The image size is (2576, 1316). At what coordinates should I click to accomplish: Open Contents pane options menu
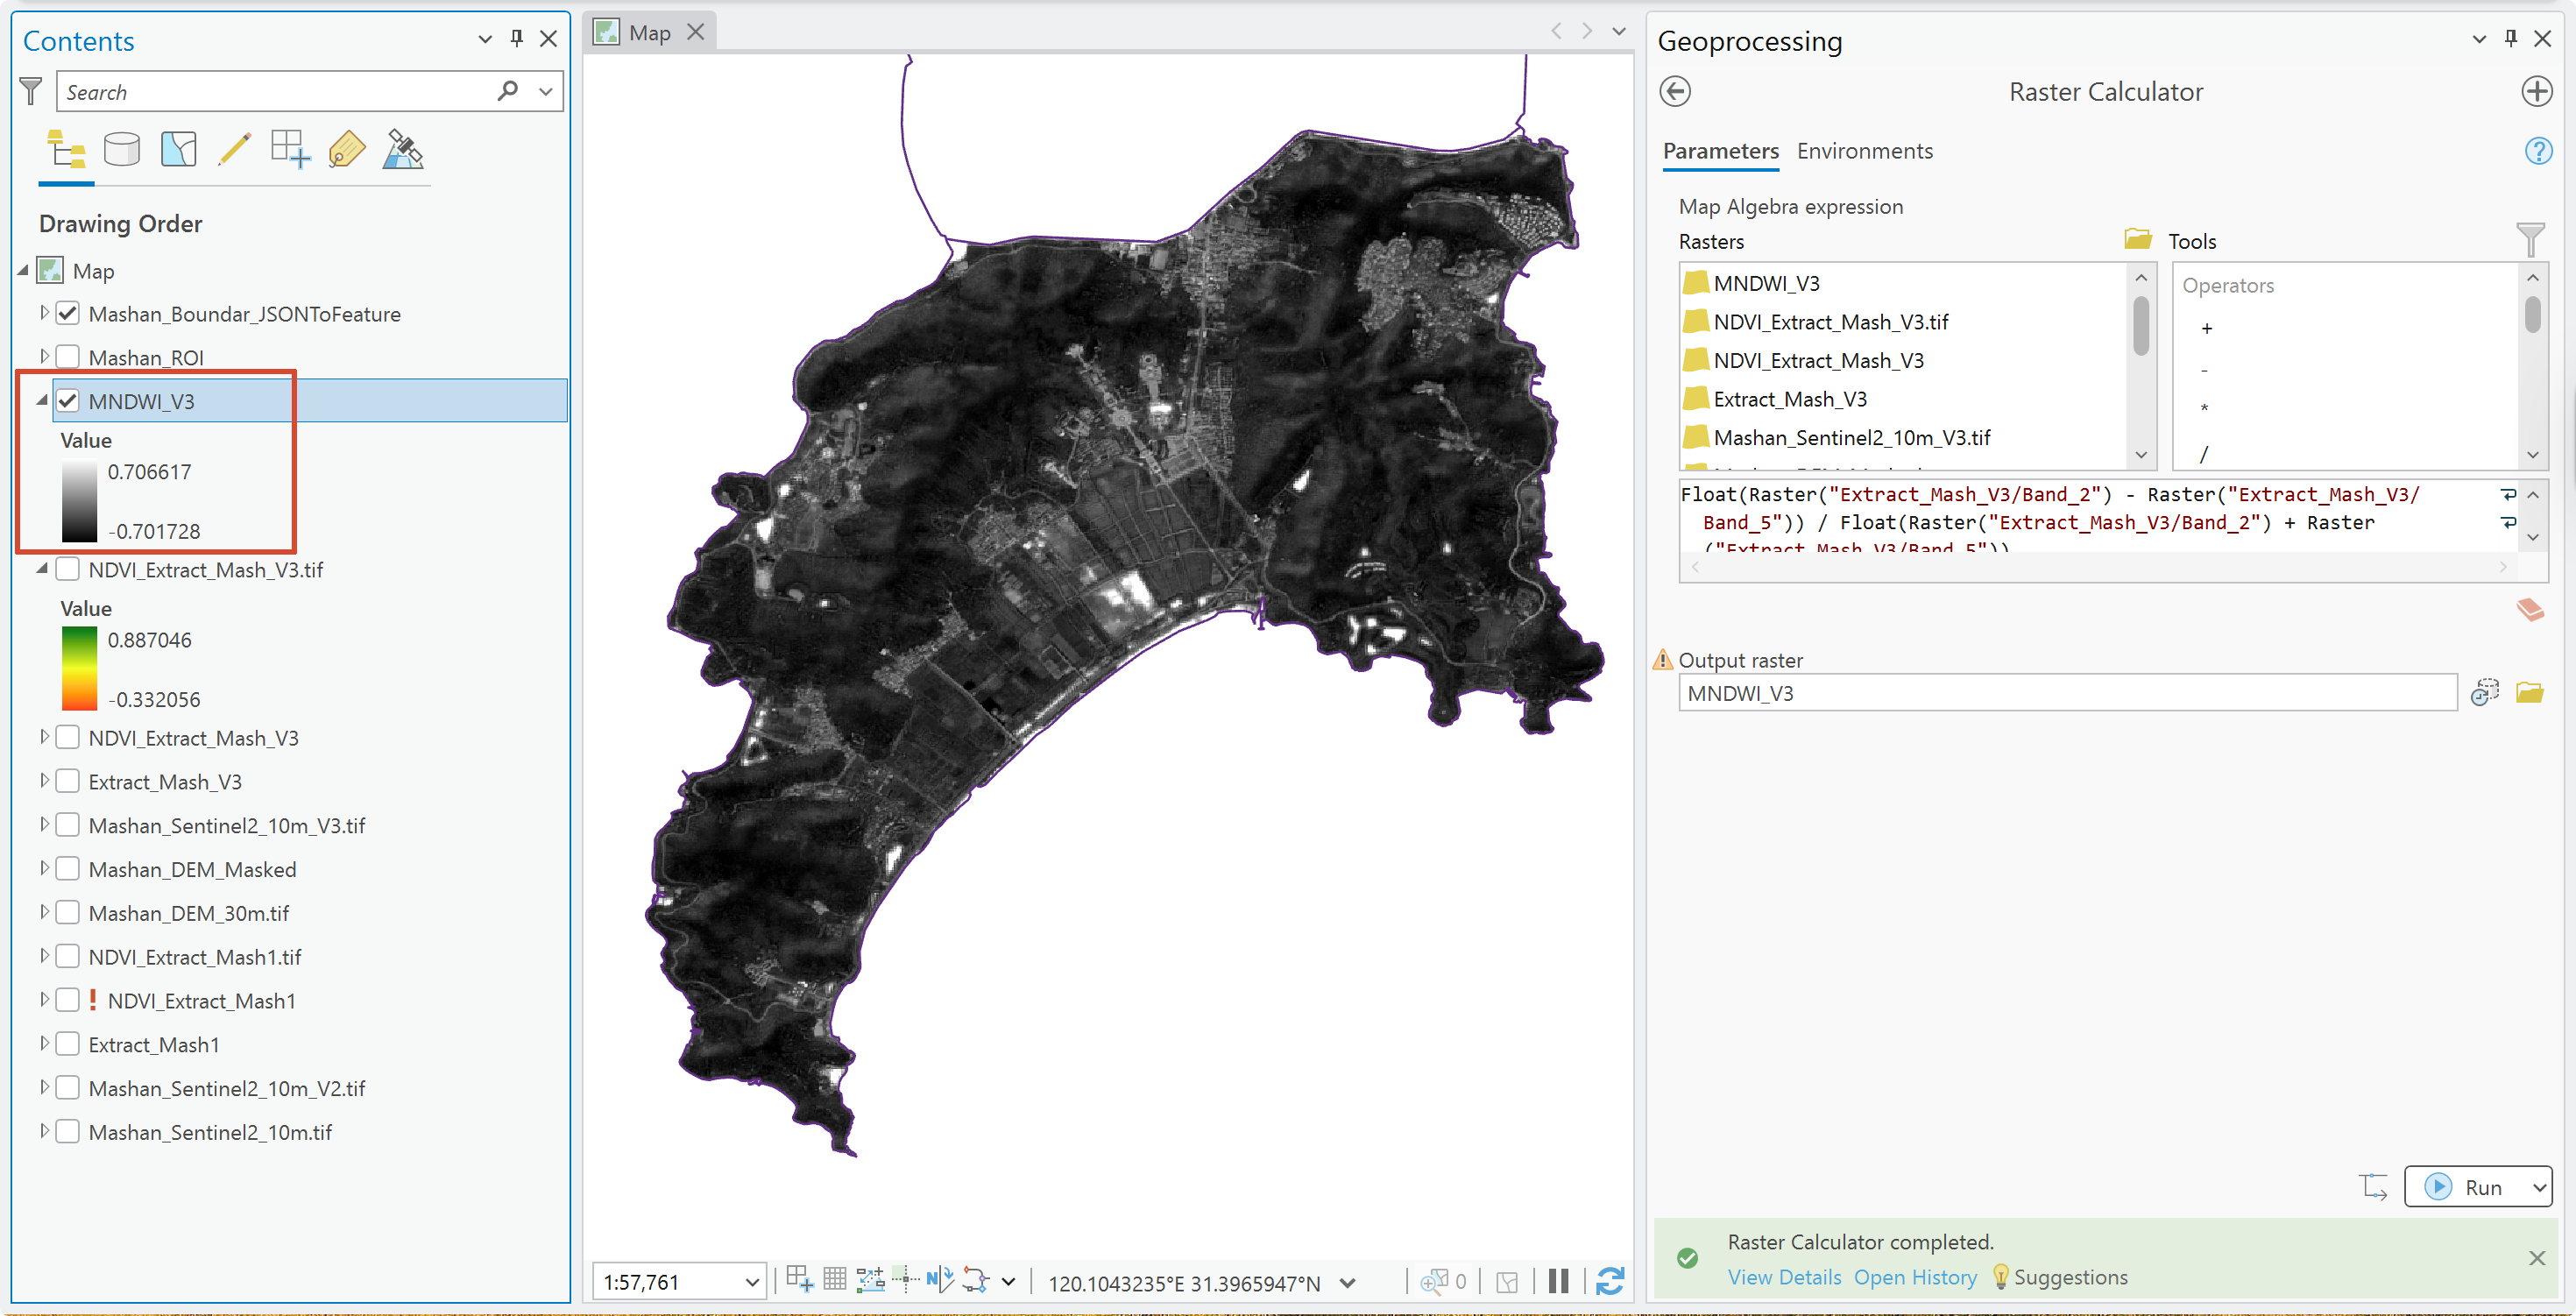pos(485,39)
